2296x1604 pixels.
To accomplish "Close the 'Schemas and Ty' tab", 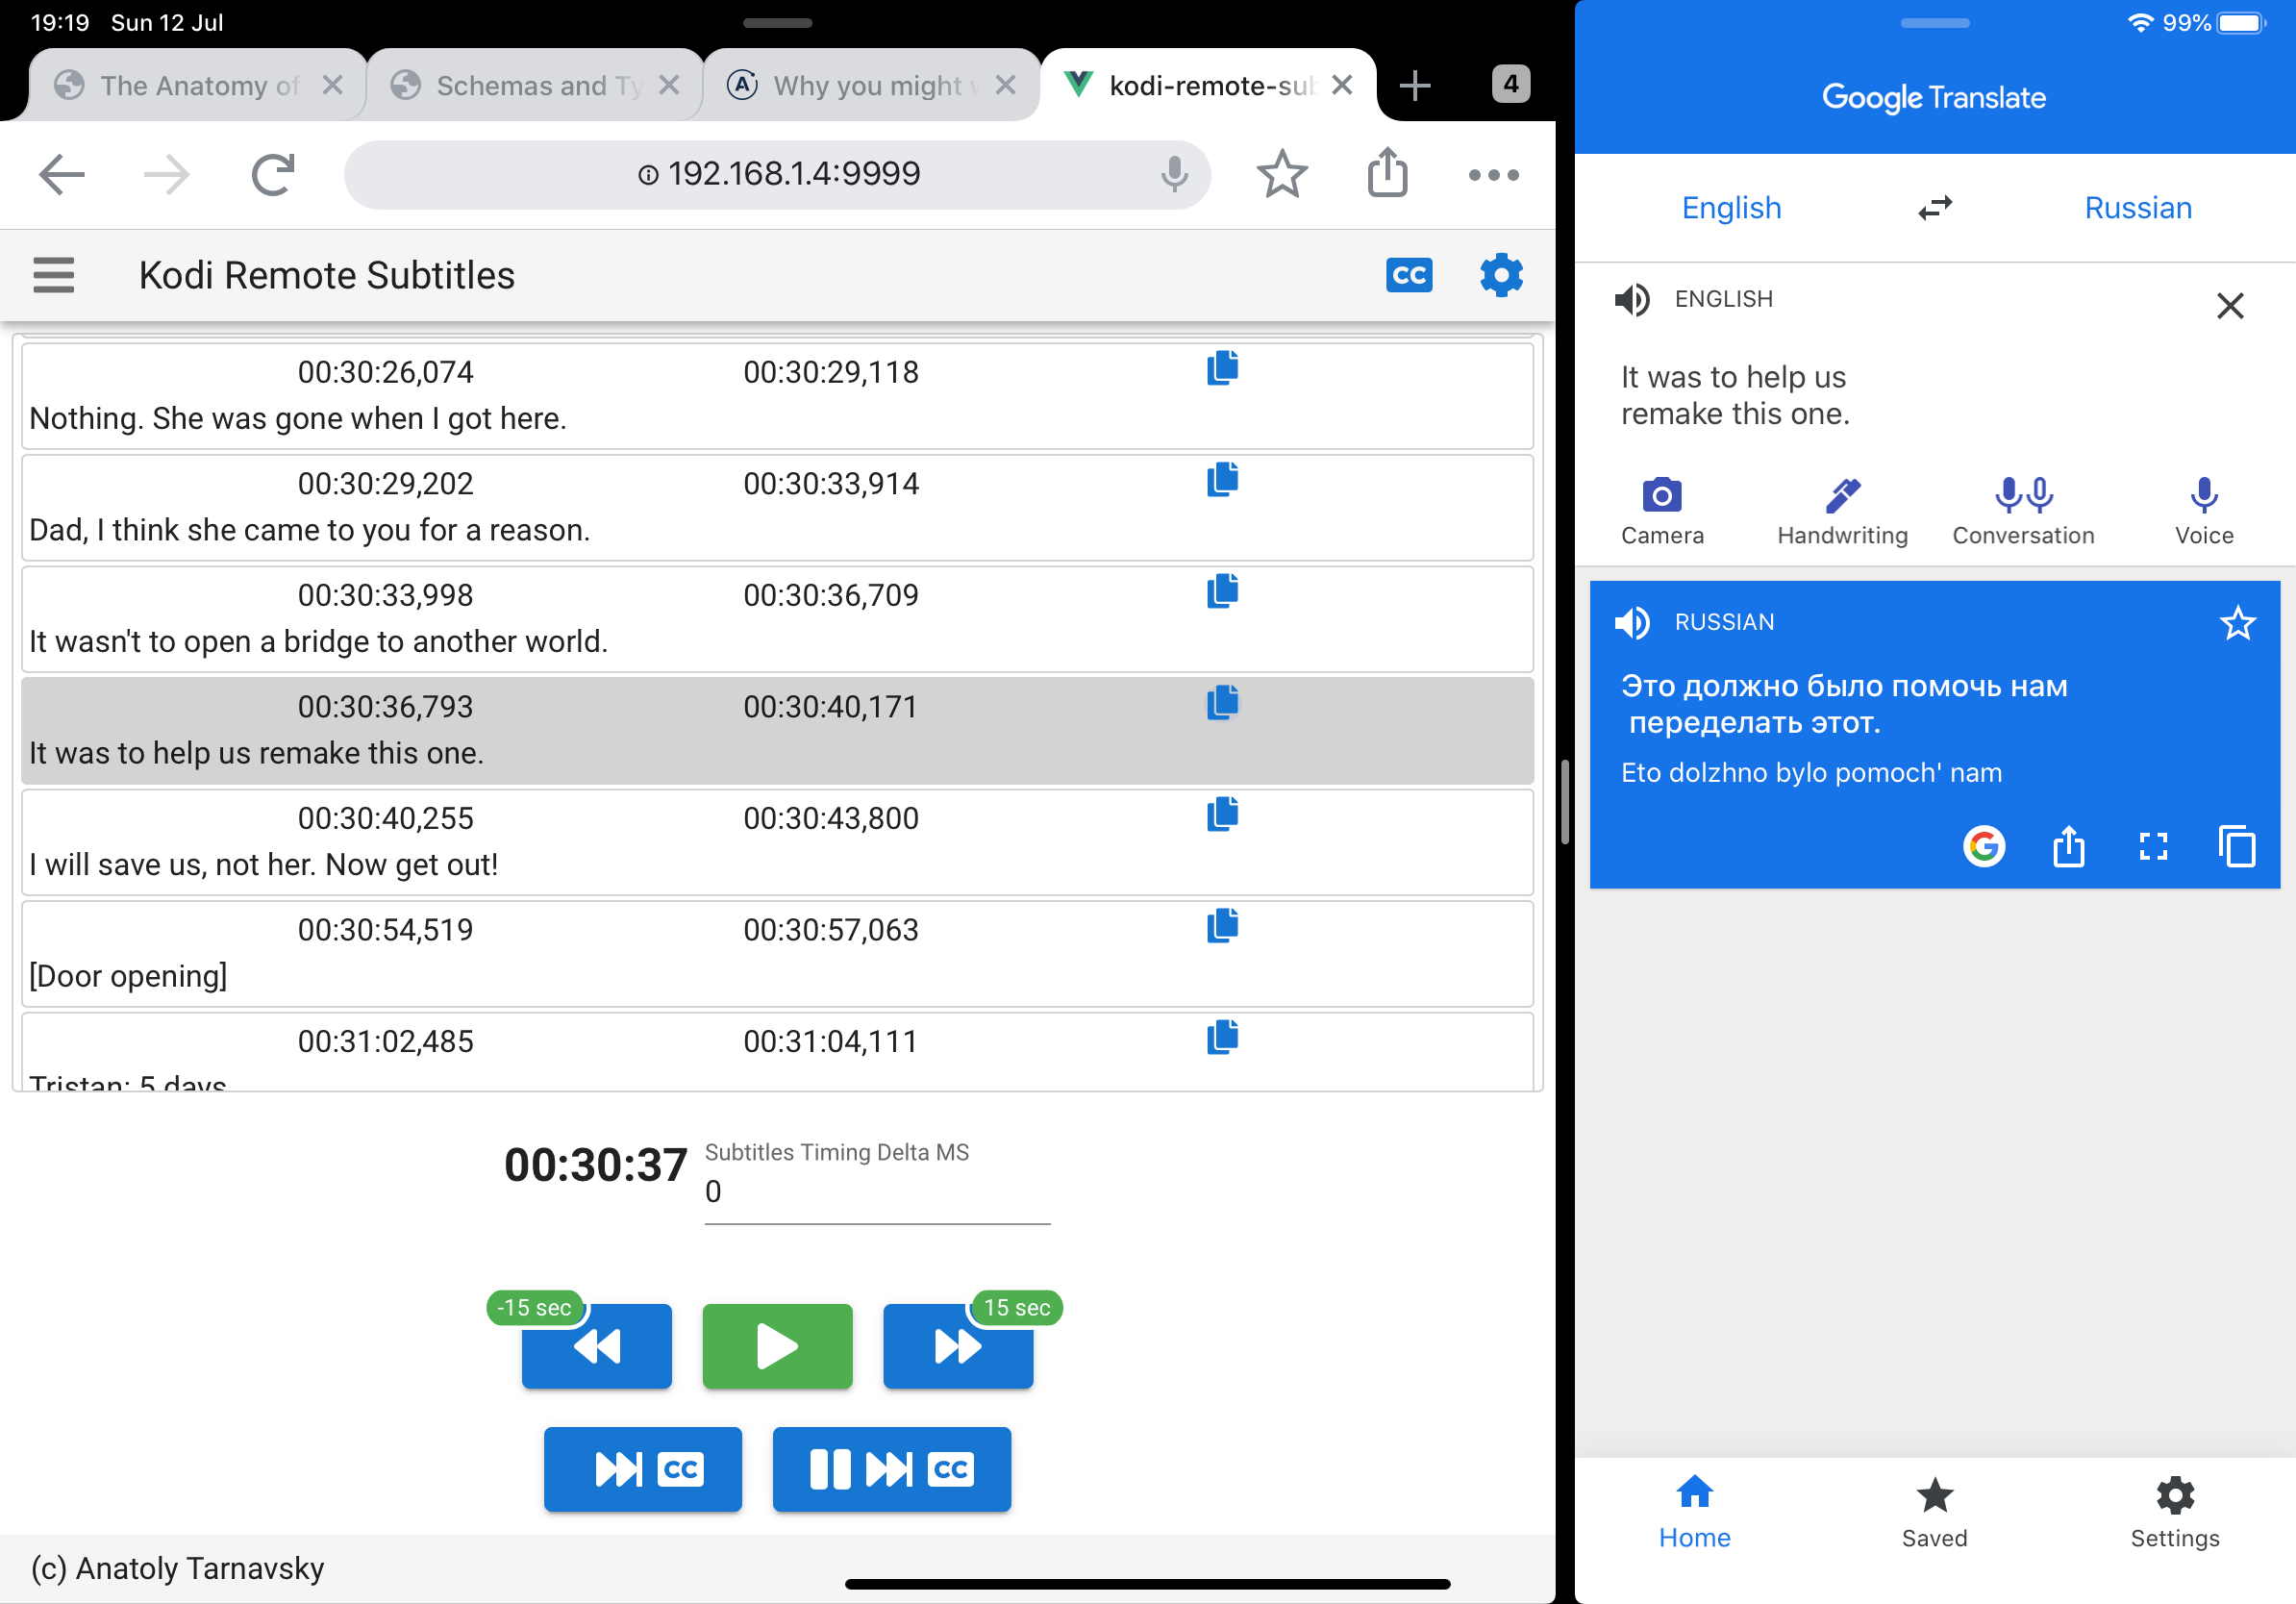I will tap(669, 86).
